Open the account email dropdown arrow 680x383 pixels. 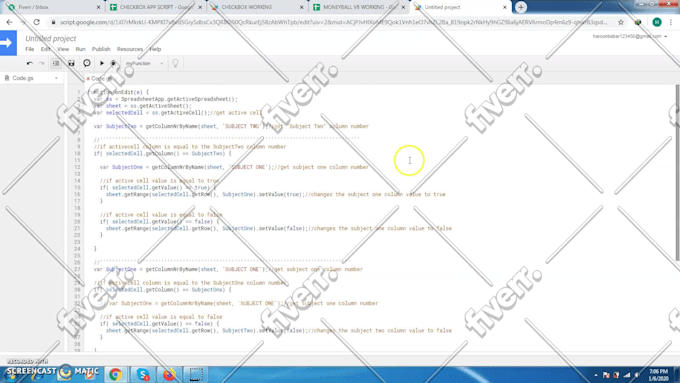(666, 36)
